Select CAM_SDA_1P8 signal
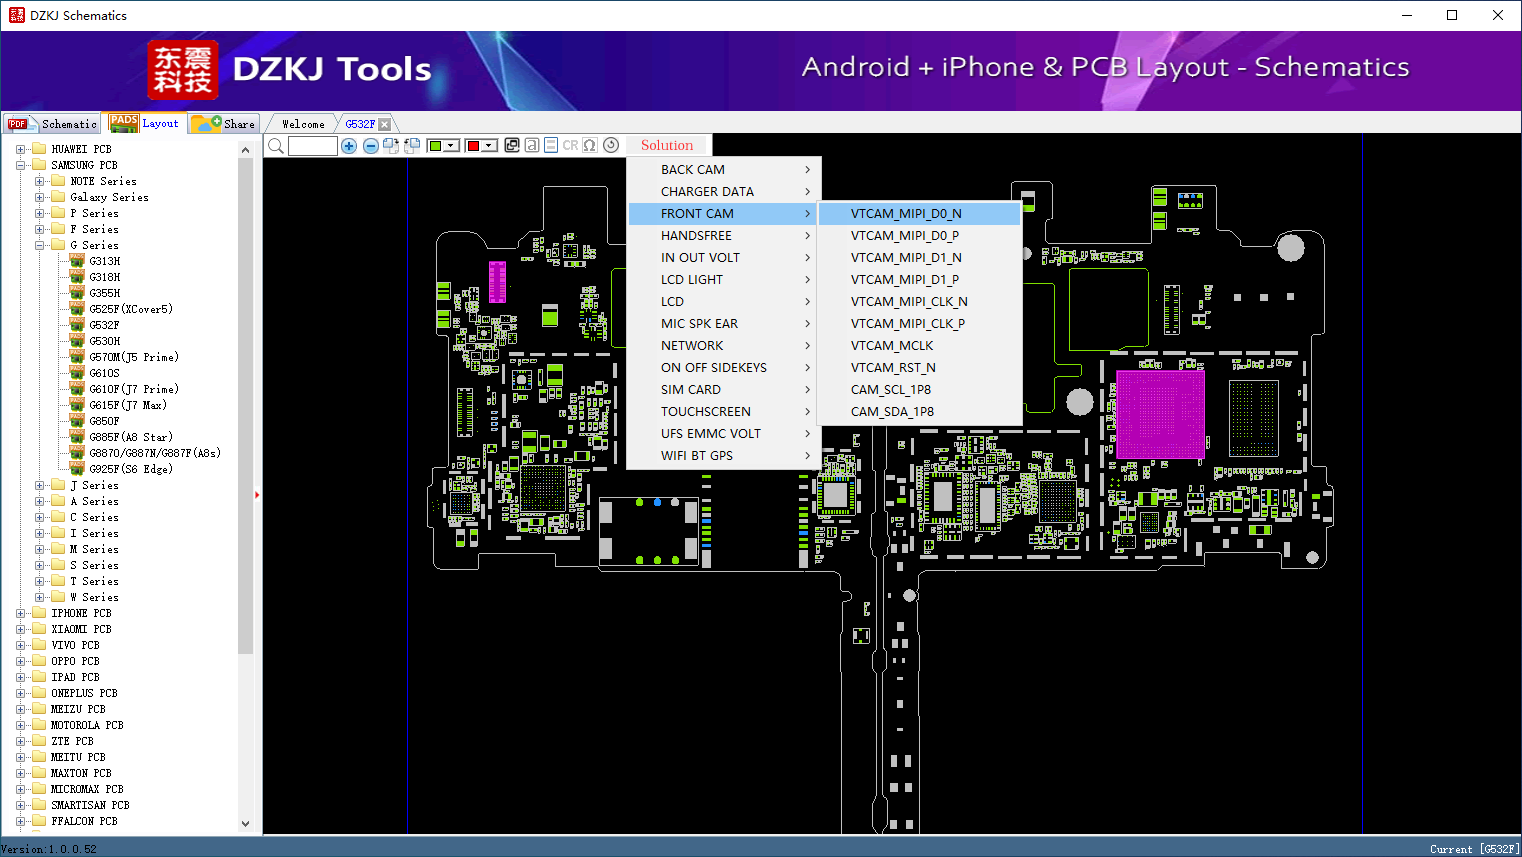This screenshot has height=857, width=1522. pos(920,412)
